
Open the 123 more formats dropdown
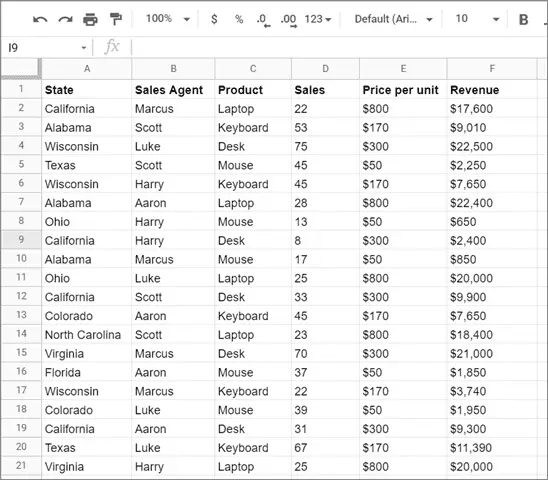[x=318, y=19]
